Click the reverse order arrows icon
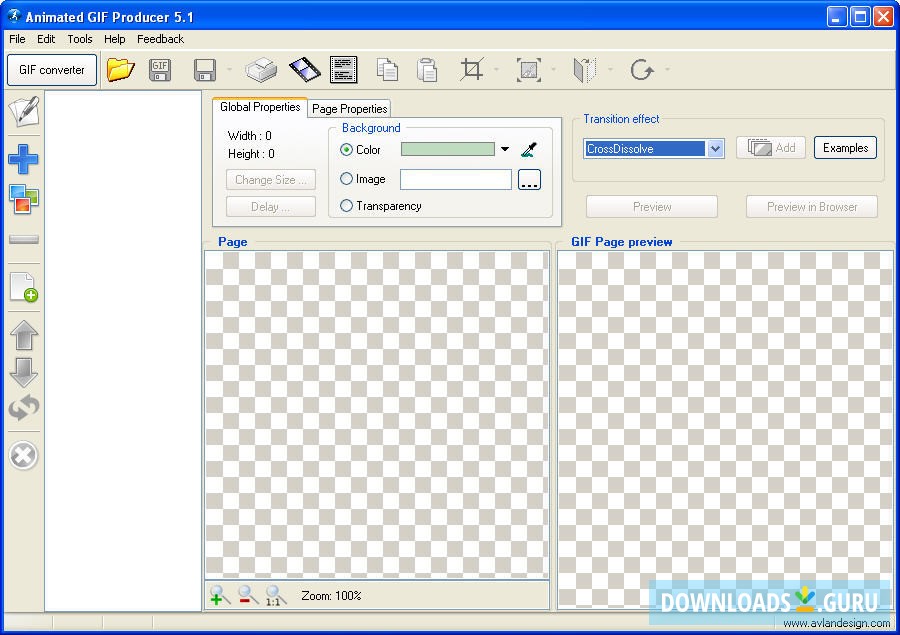This screenshot has height=635, width=900. (24, 408)
